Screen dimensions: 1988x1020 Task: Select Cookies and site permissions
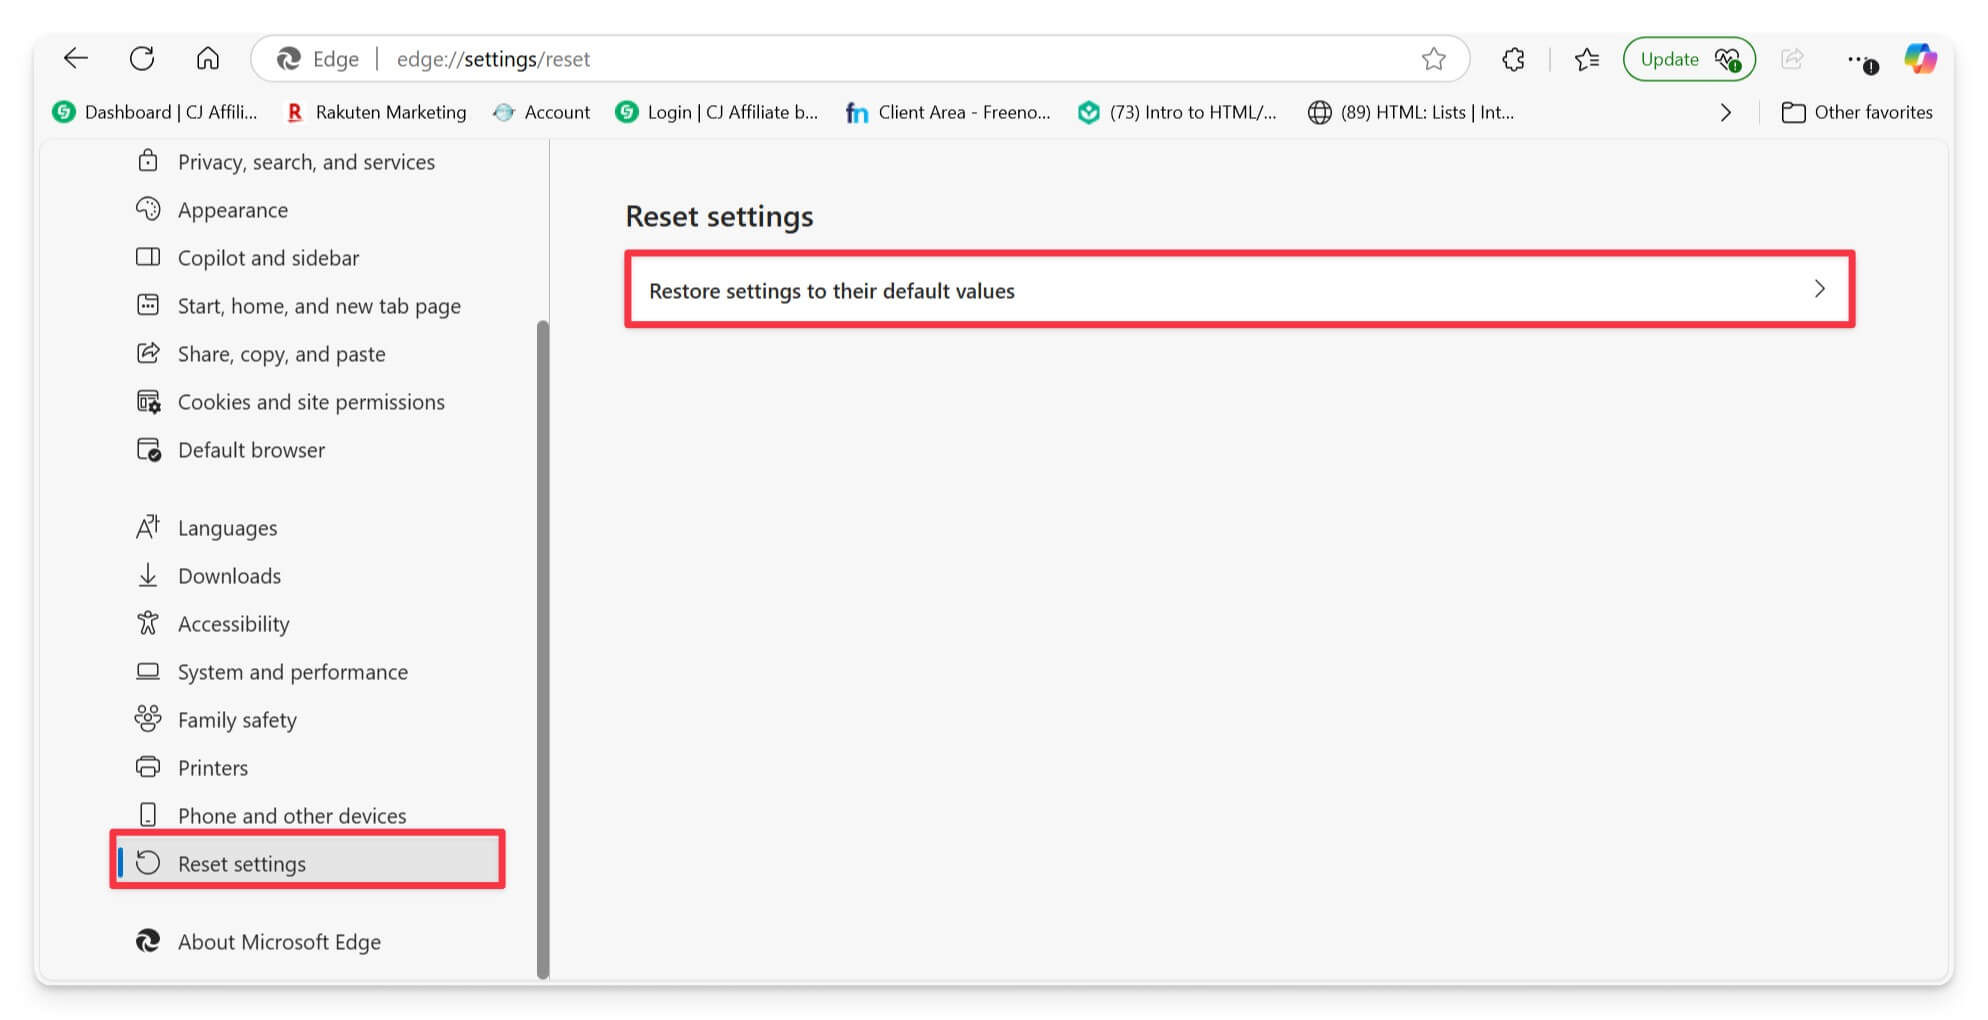coord(311,401)
